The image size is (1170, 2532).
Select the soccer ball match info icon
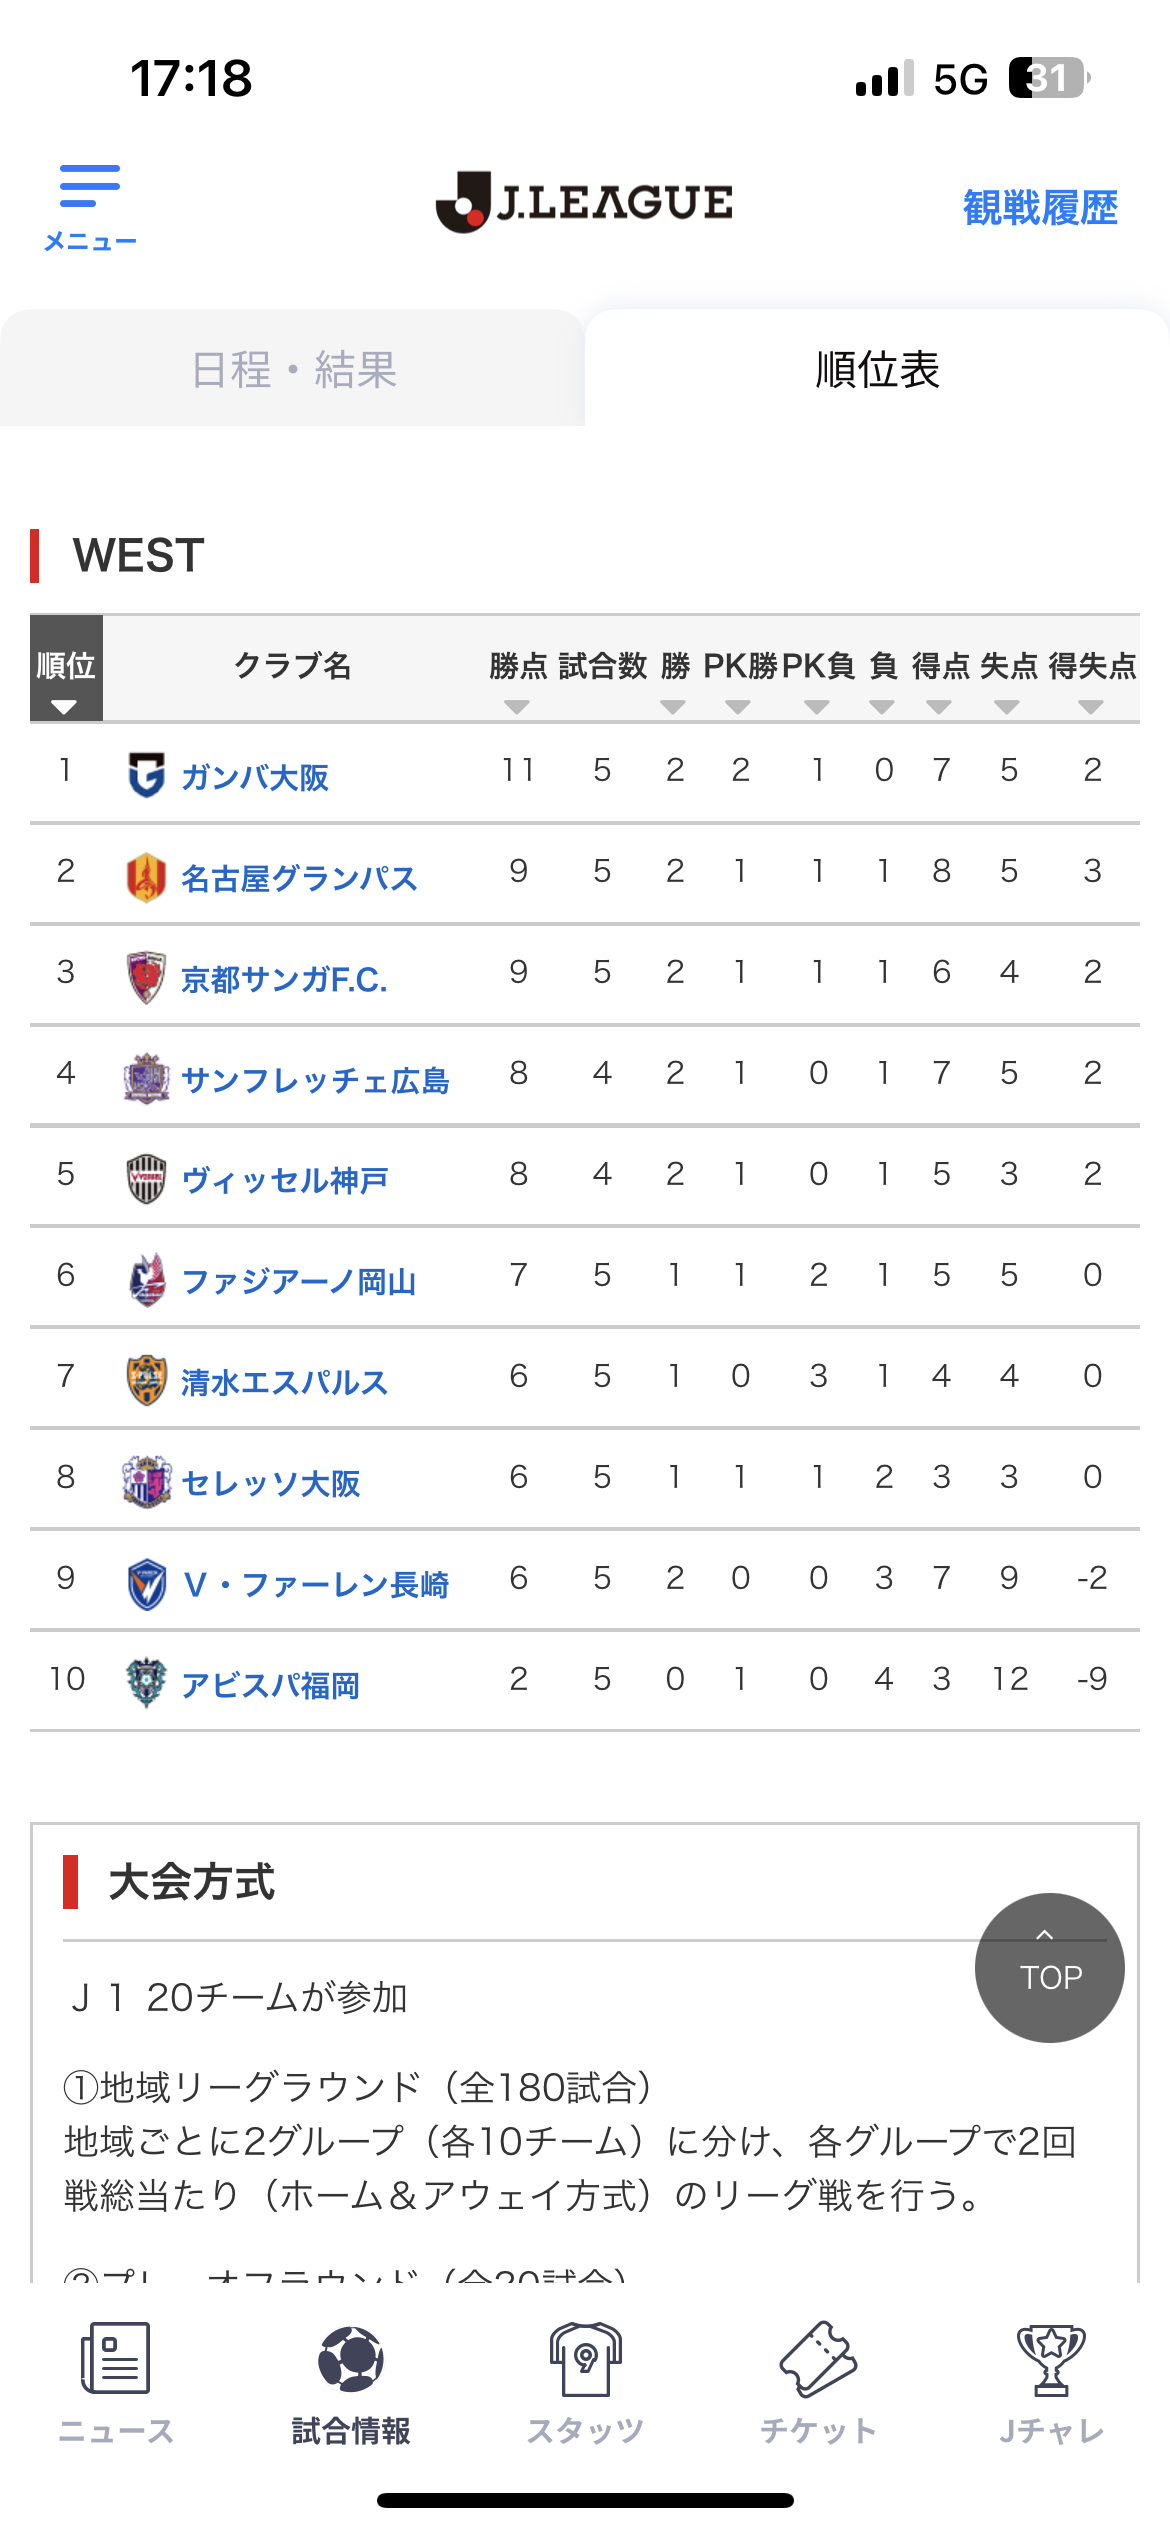pos(350,2360)
